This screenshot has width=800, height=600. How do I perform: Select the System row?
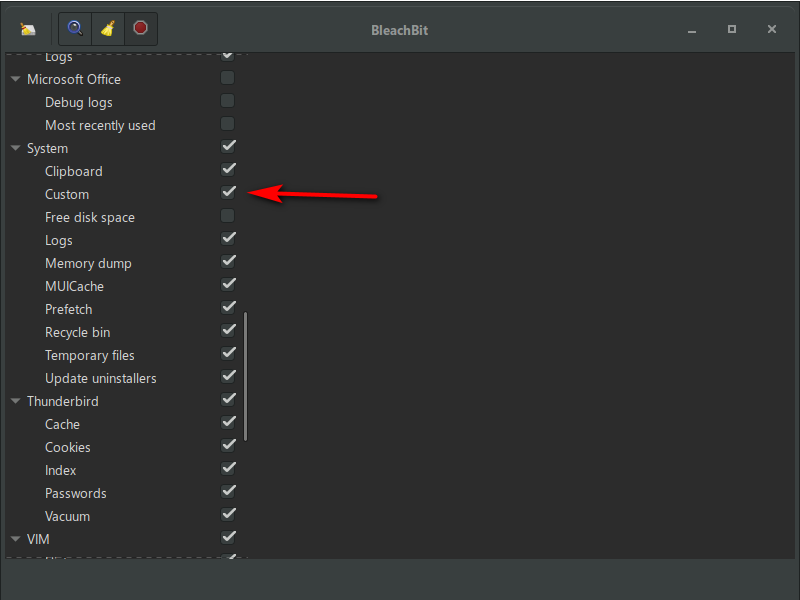coord(47,149)
